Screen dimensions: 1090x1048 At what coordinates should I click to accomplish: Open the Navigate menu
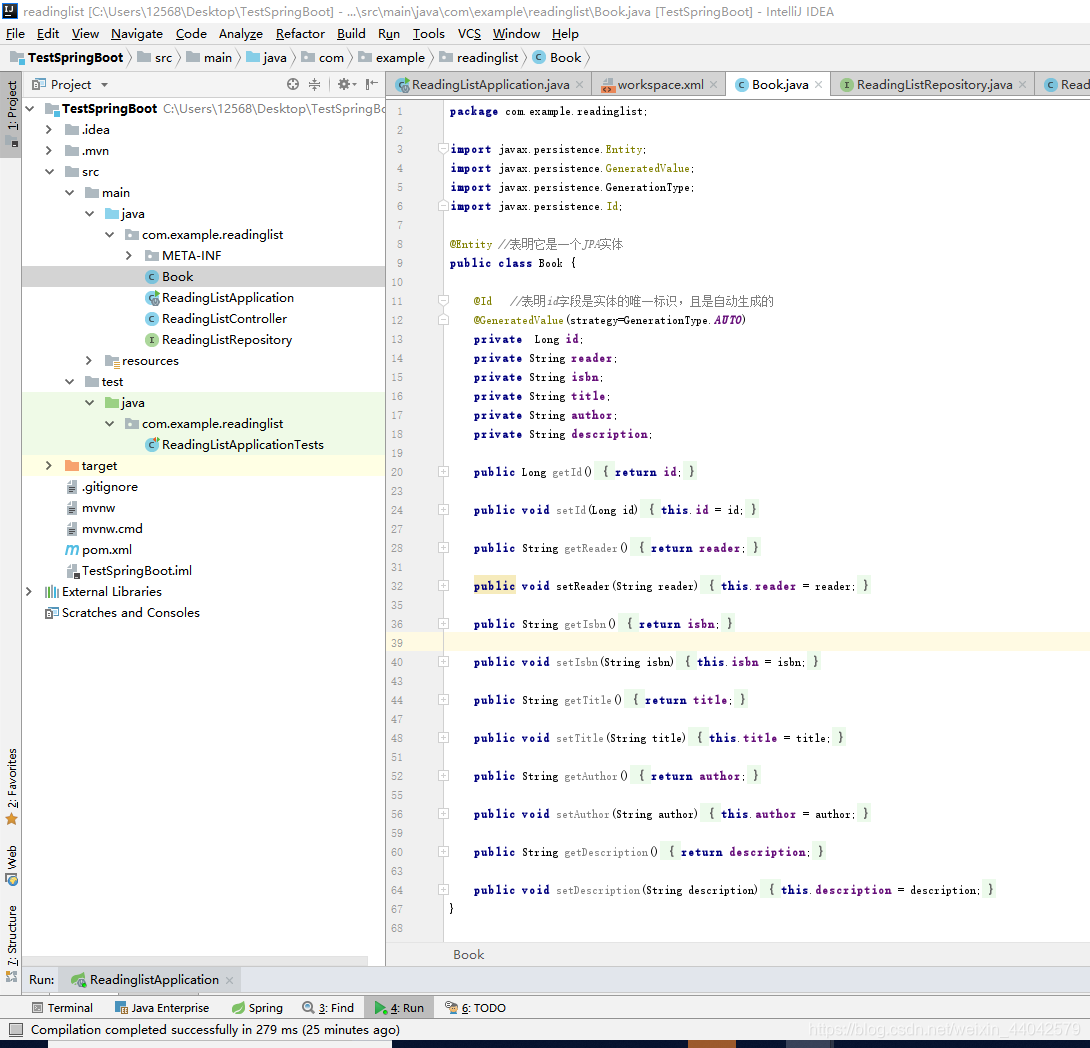click(x=136, y=33)
